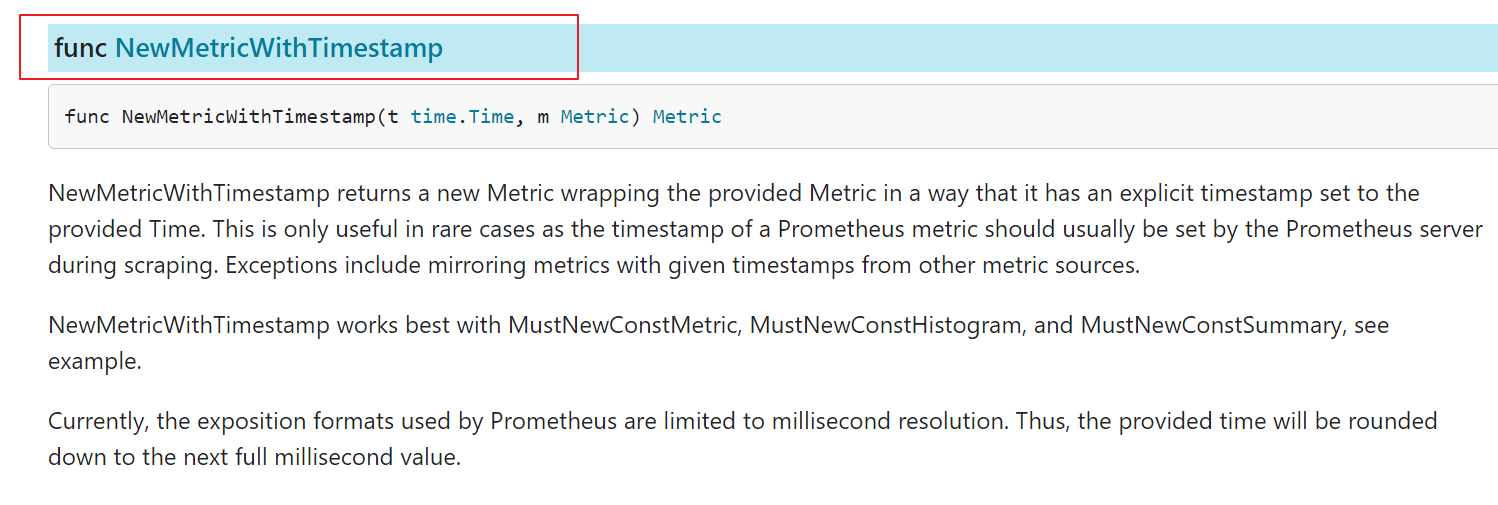Click the "m" parameter name in signature
1498x505 pixels.
coord(543,117)
